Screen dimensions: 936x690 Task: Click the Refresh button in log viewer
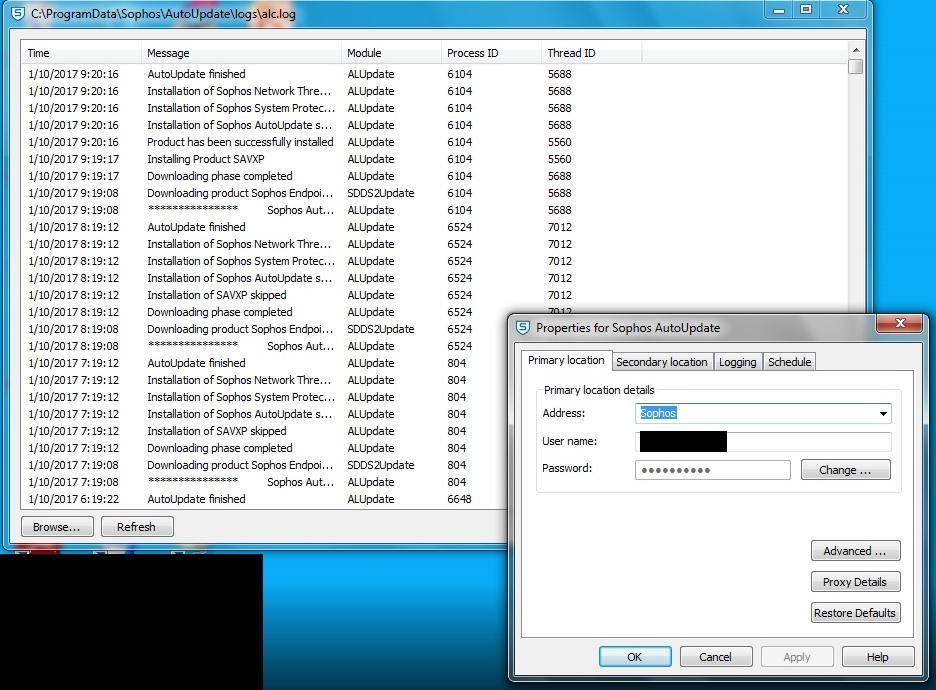tap(137, 526)
